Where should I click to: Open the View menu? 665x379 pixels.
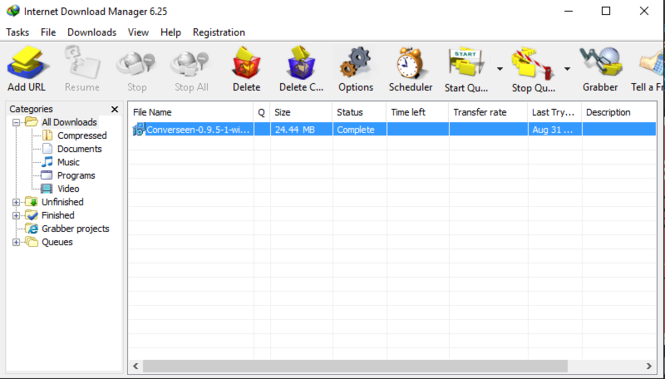[x=138, y=32]
